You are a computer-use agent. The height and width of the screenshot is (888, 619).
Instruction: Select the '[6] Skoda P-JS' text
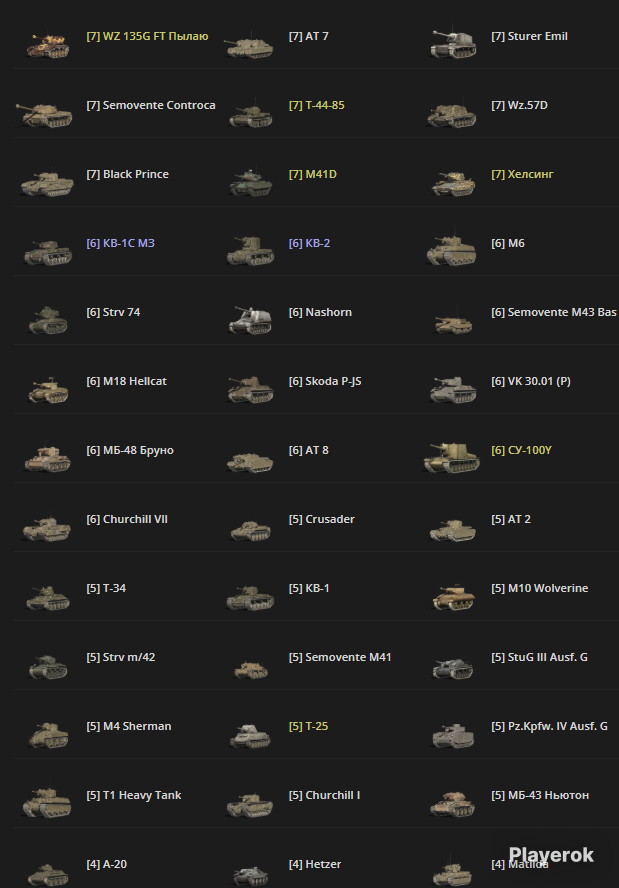point(325,382)
